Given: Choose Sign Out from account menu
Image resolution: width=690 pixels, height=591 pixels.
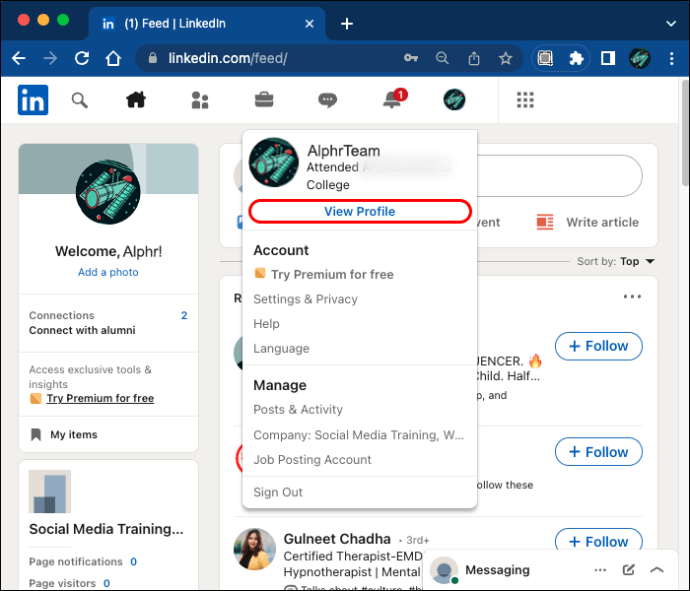Looking at the screenshot, I should pyautogui.click(x=278, y=492).
